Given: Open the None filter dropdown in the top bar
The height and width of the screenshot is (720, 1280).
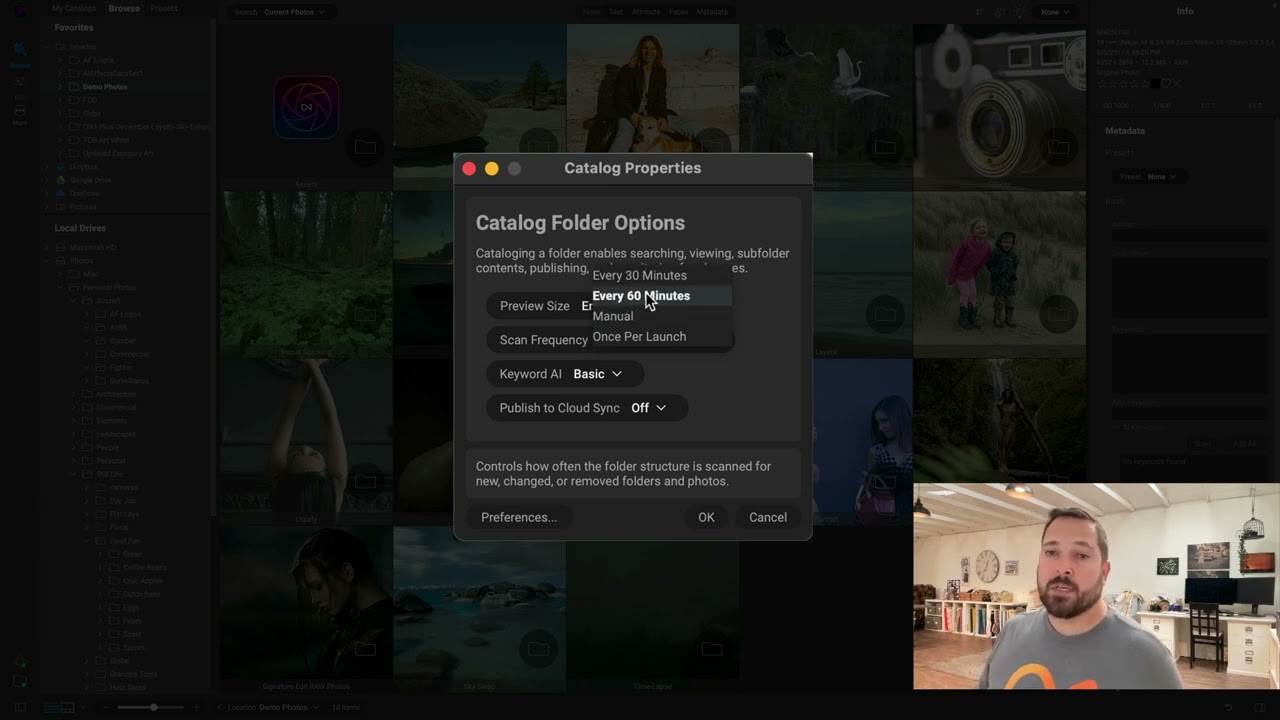Looking at the screenshot, I should [1055, 12].
